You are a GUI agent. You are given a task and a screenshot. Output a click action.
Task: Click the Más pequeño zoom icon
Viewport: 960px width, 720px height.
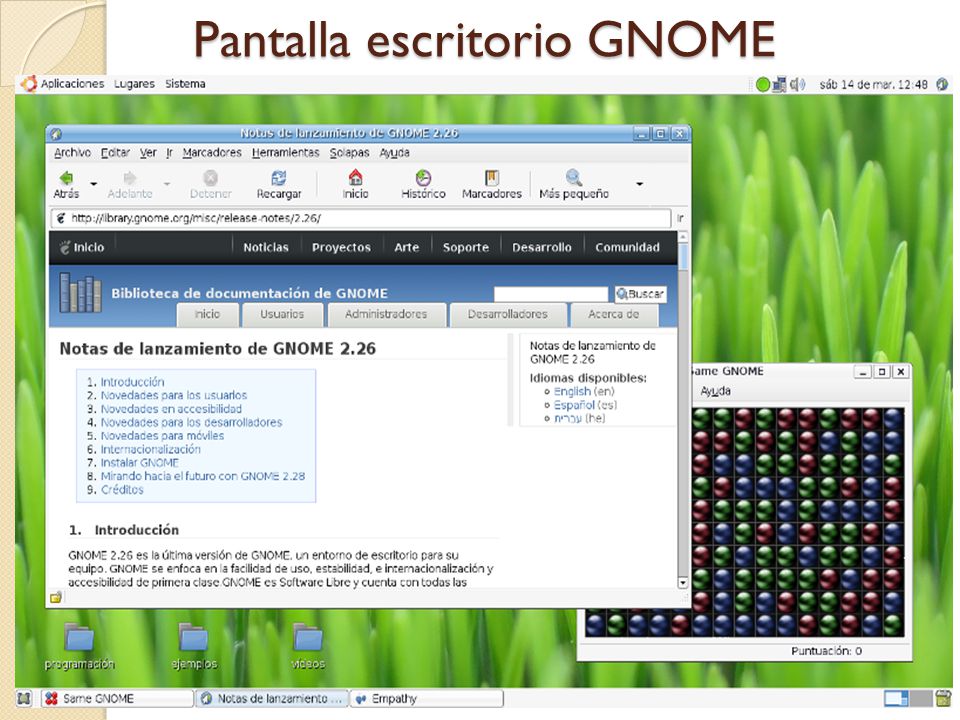click(x=574, y=178)
